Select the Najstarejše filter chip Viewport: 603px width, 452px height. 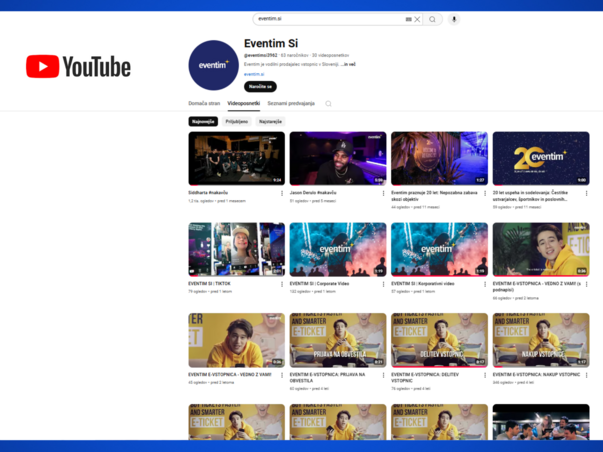[270, 122]
